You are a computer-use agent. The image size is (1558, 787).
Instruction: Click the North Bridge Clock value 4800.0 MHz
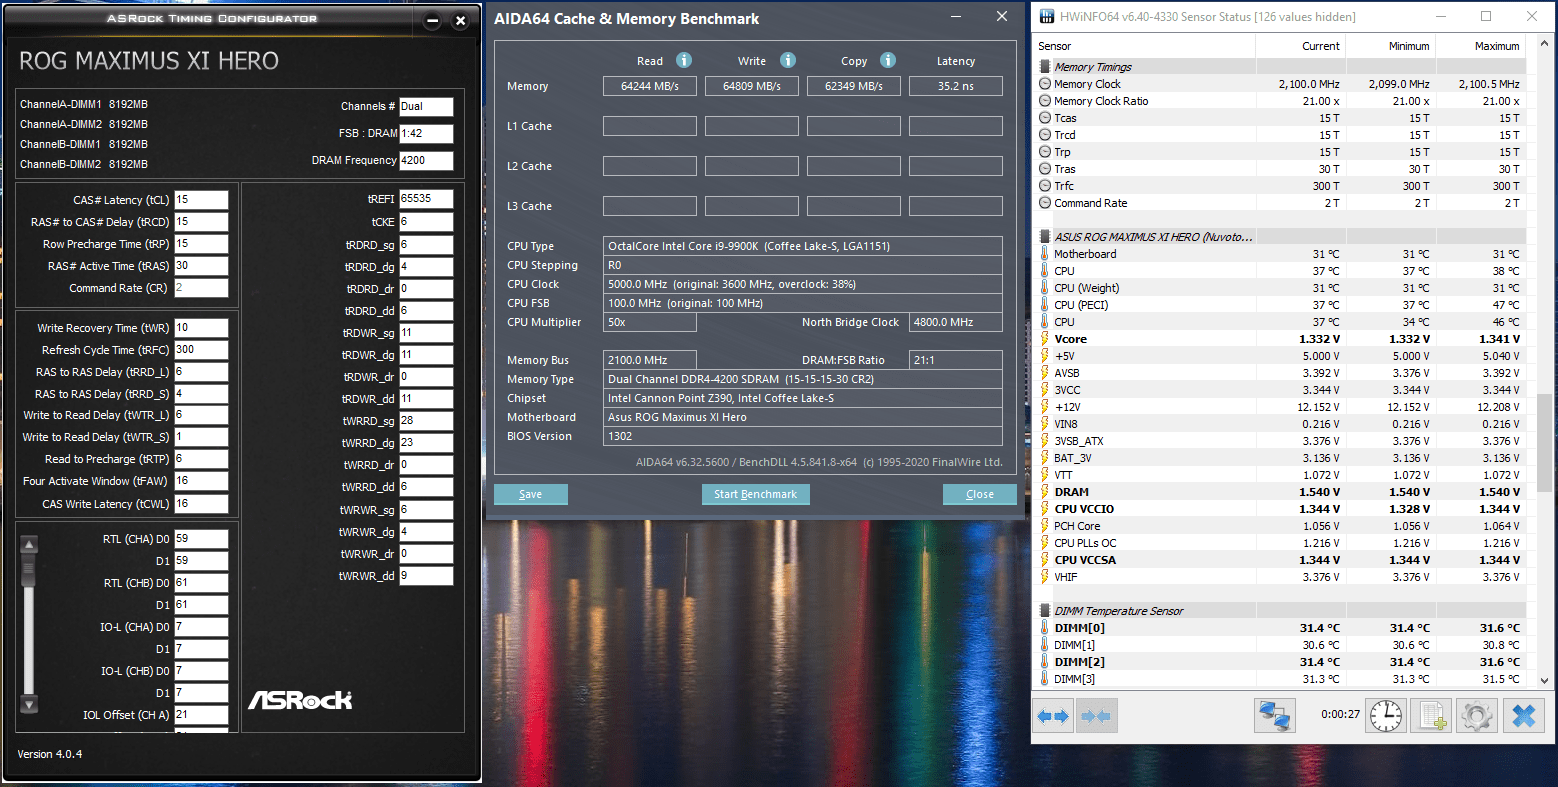click(956, 322)
